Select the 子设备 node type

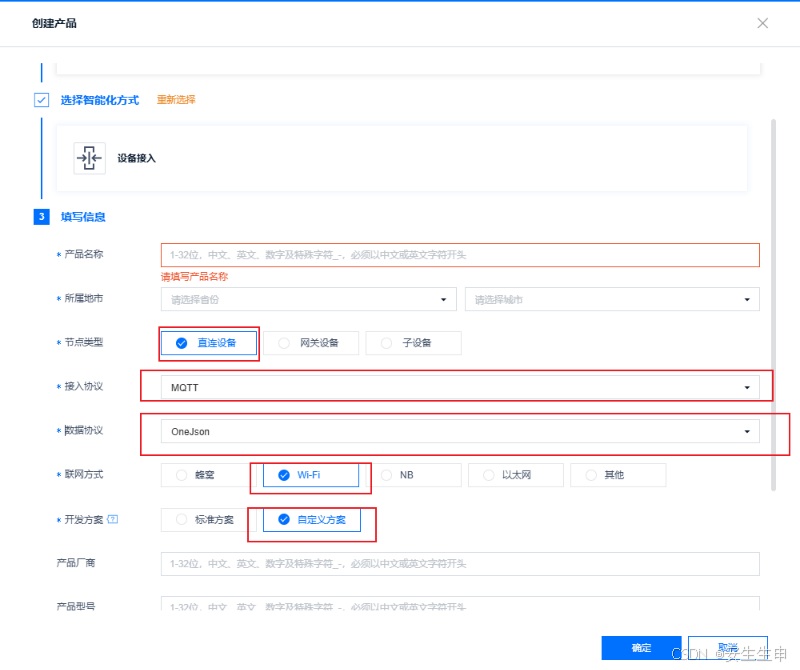coord(414,343)
